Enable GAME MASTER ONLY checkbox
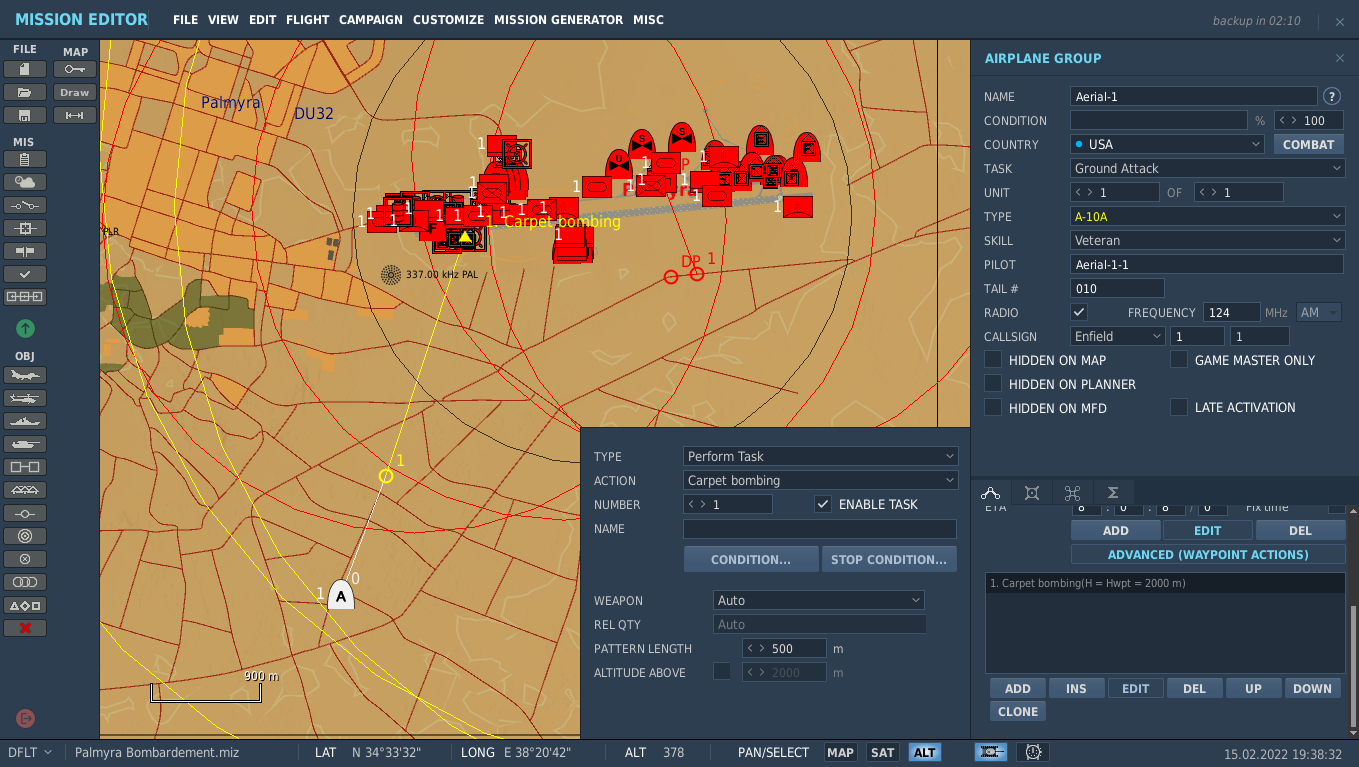 [1179, 360]
